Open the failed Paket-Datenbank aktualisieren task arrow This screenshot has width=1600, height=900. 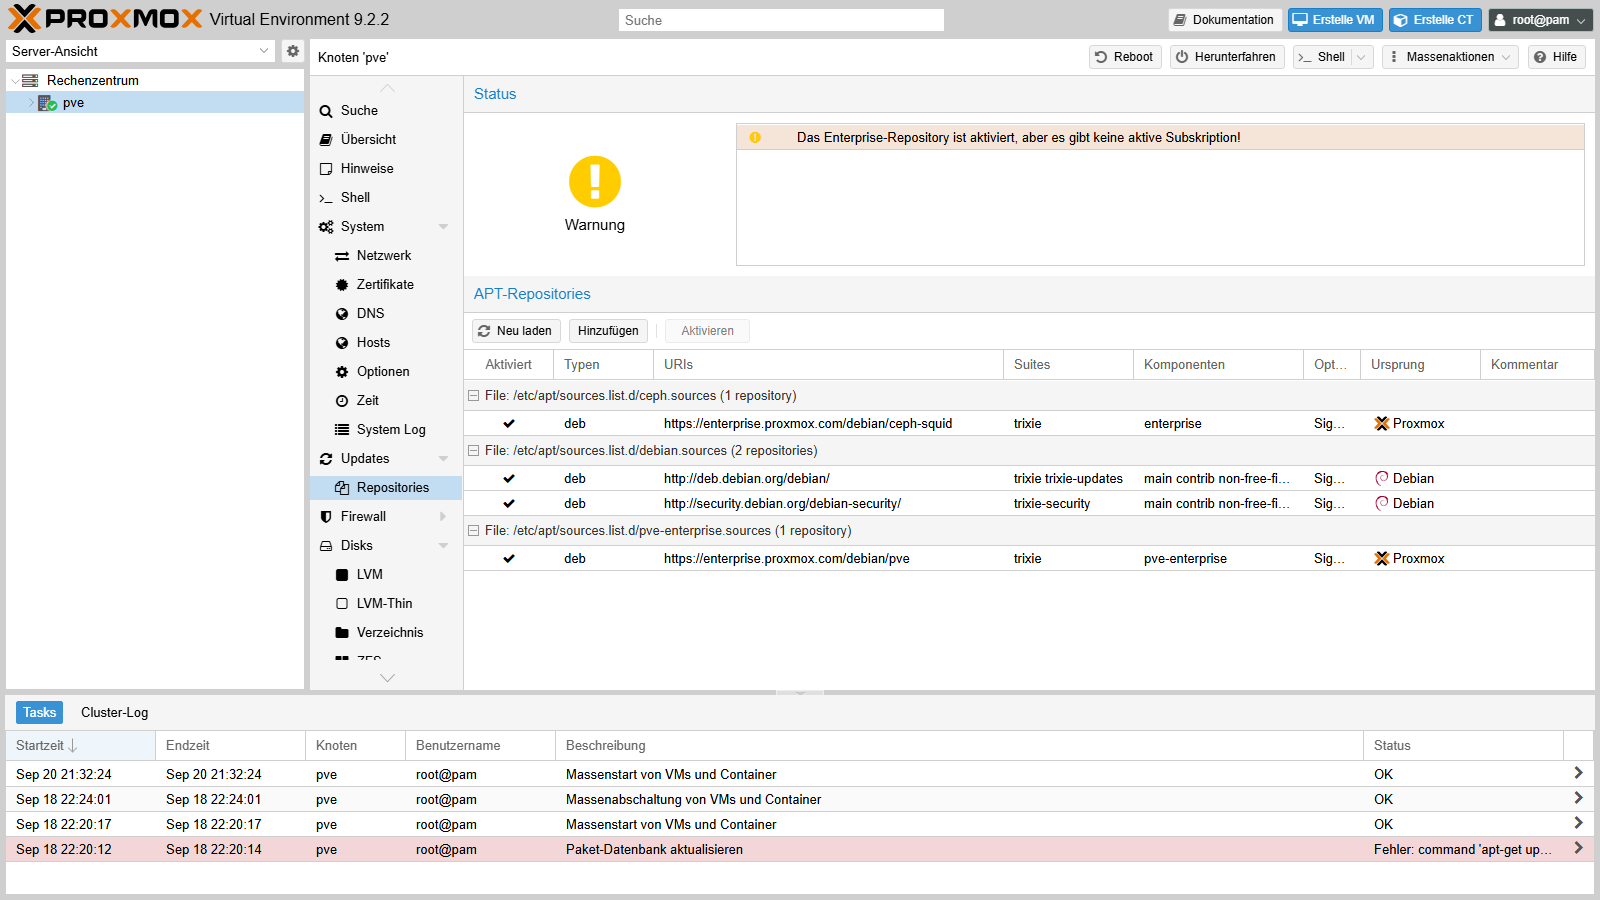[x=1578, y=848]
